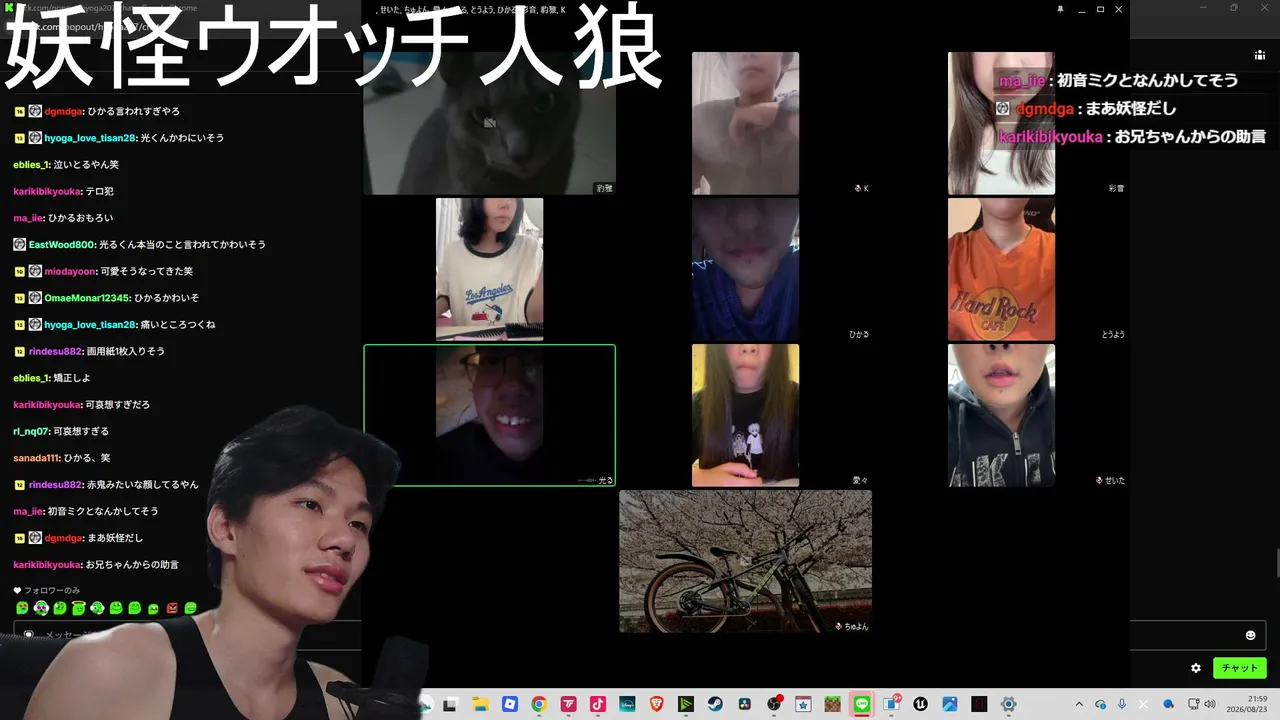Open the File Explorer taskbar icon

pos(479,704)
